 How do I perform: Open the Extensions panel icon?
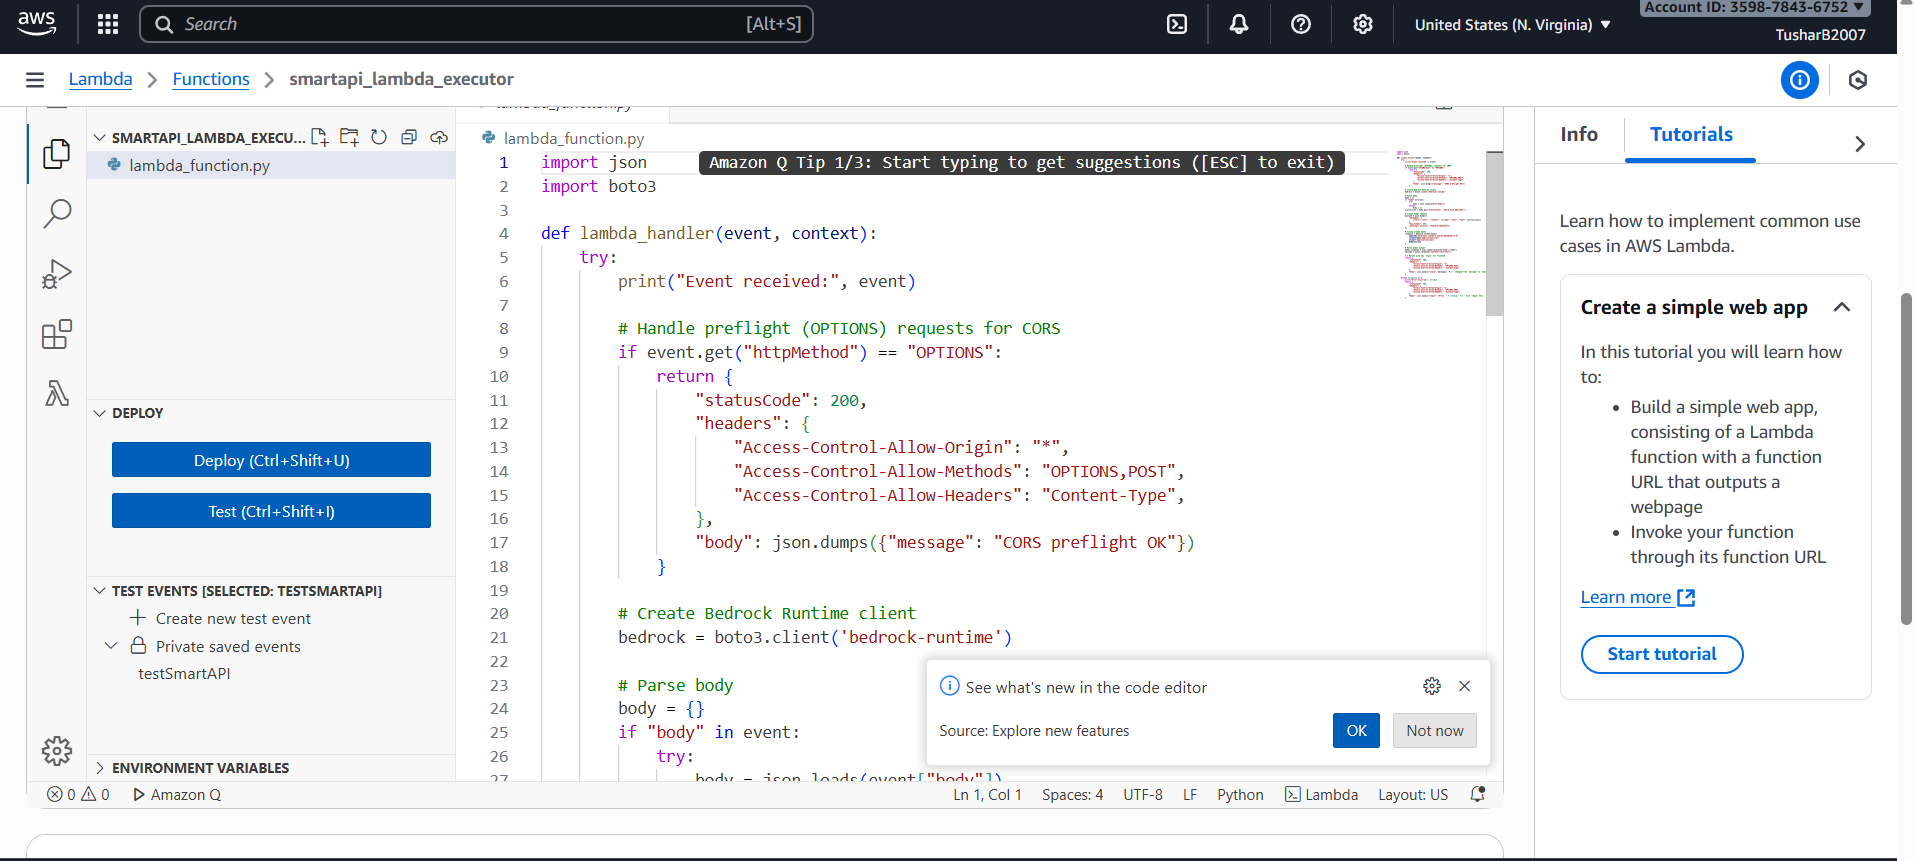57,334
